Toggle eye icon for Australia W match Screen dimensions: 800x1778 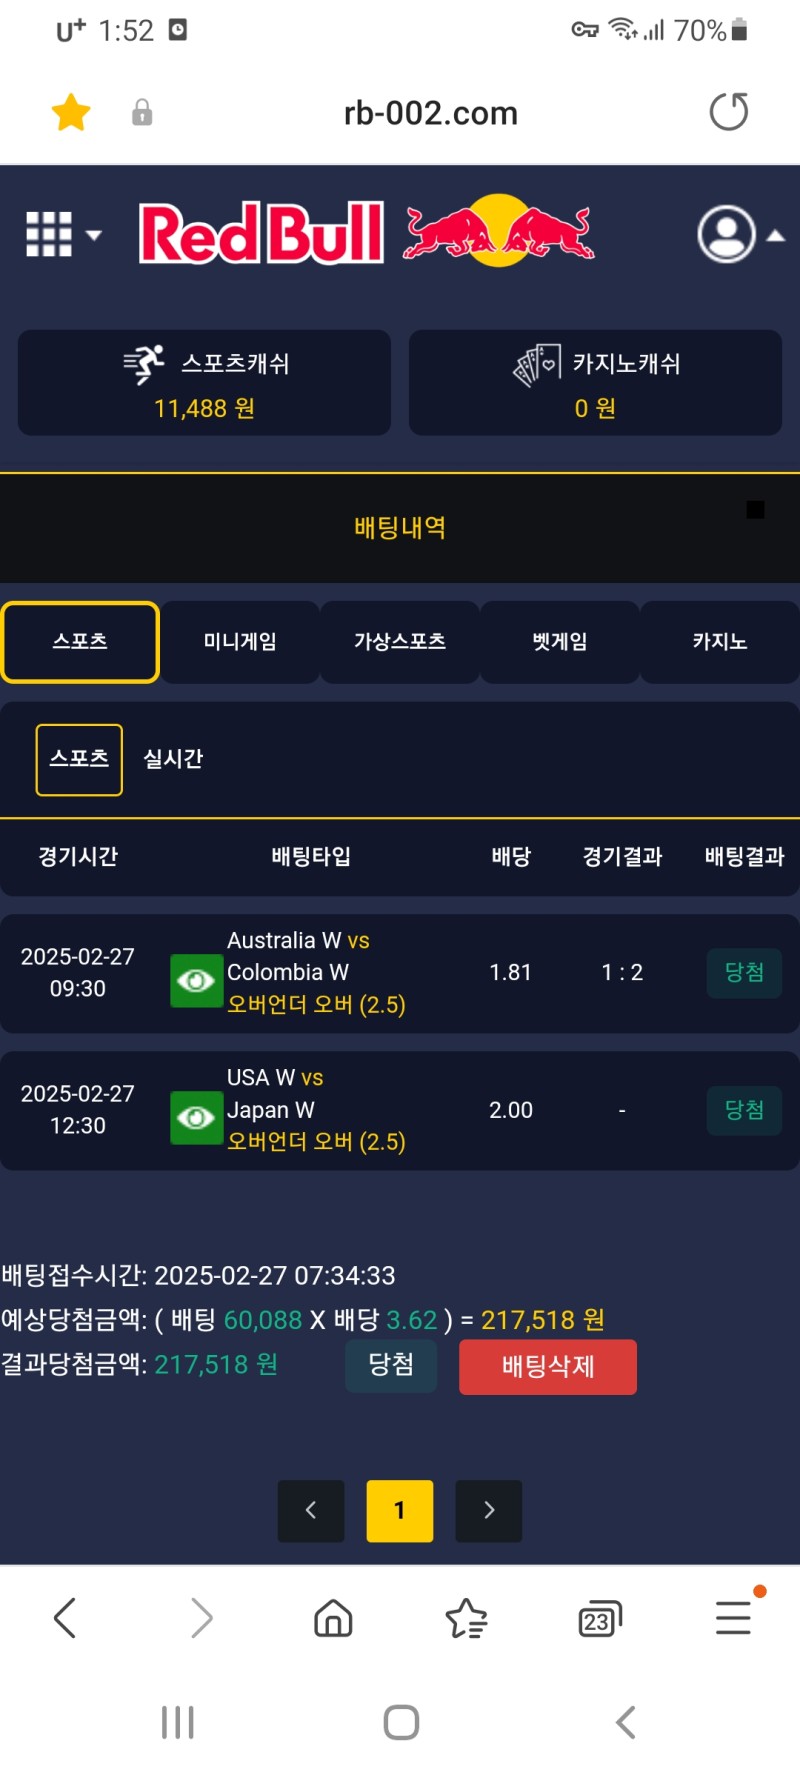click(x=196, y=981)
